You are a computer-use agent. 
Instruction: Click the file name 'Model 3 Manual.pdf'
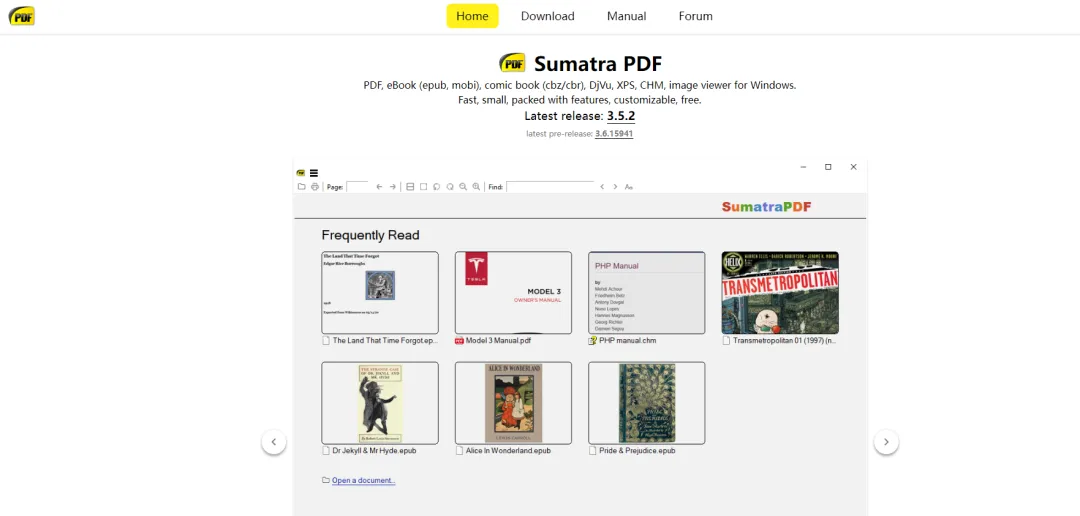499,340
